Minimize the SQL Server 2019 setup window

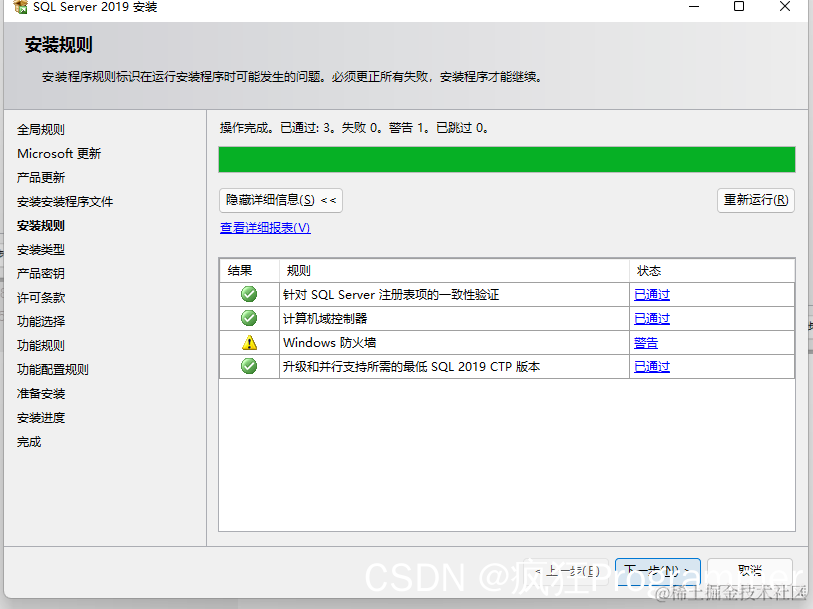(x=694, y=7)
